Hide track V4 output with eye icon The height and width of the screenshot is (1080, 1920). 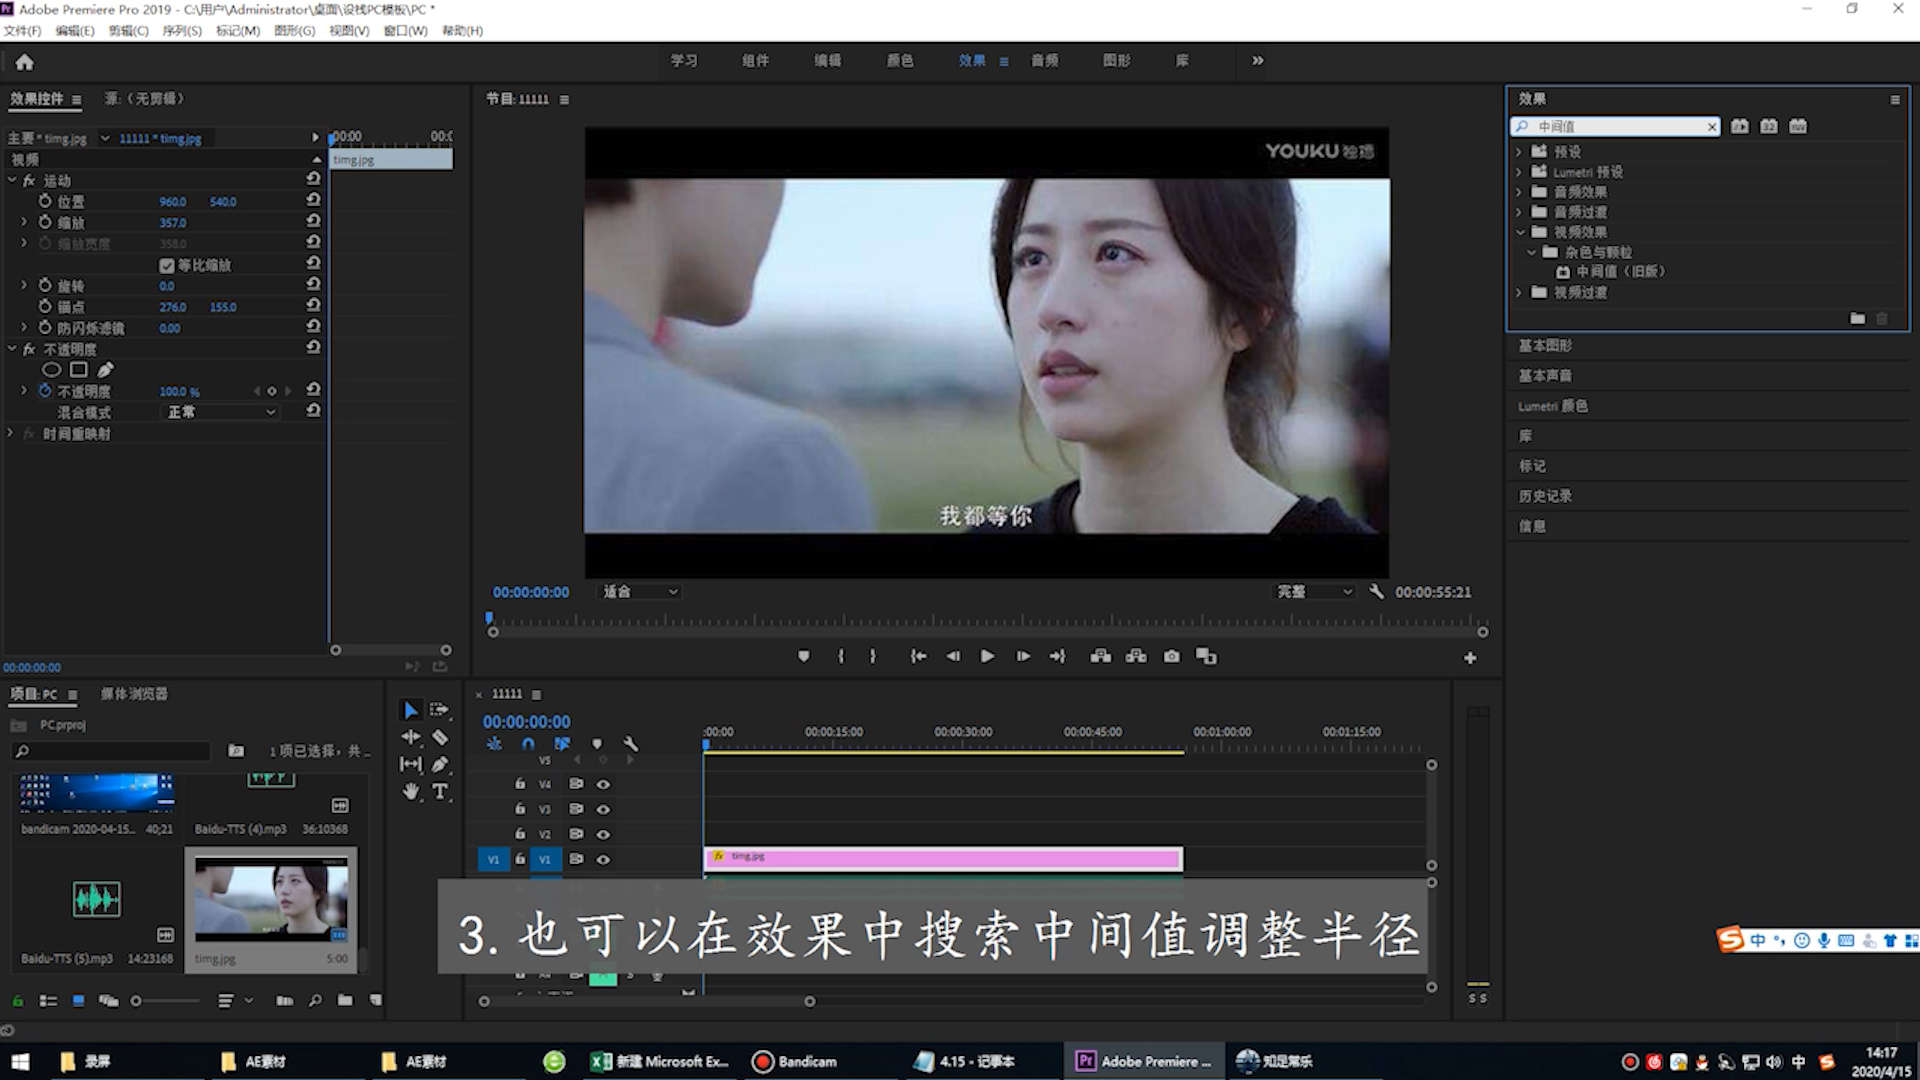coord(603,784)
